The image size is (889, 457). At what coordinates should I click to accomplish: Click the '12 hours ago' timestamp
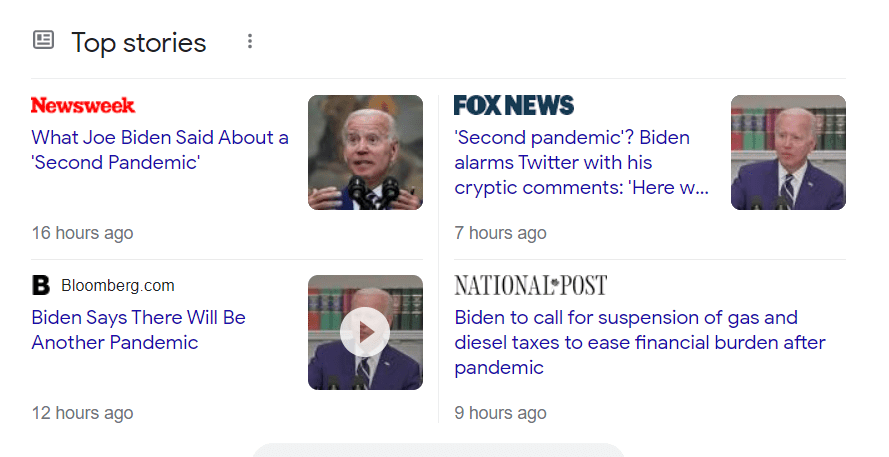(x=82, y=413)
